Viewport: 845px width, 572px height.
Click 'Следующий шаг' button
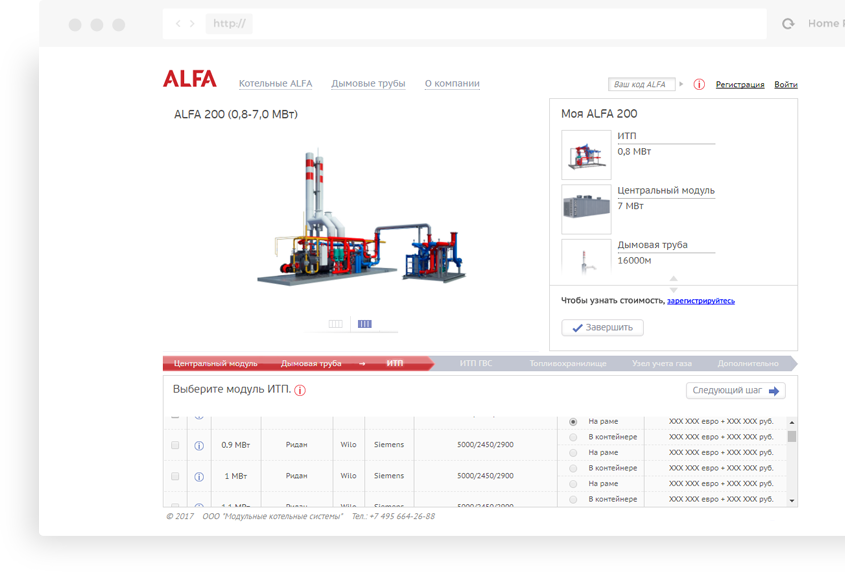pyautogui.click(x=736, y=391)
